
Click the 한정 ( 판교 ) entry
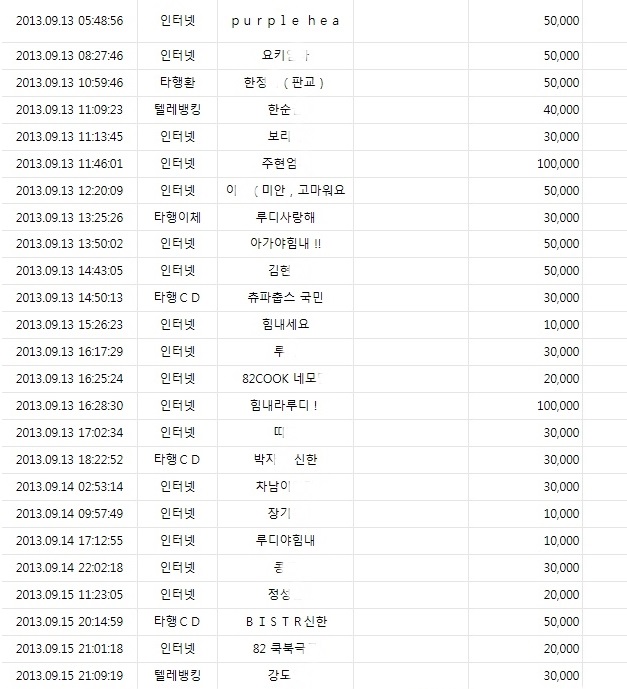(x=284, y=82)
